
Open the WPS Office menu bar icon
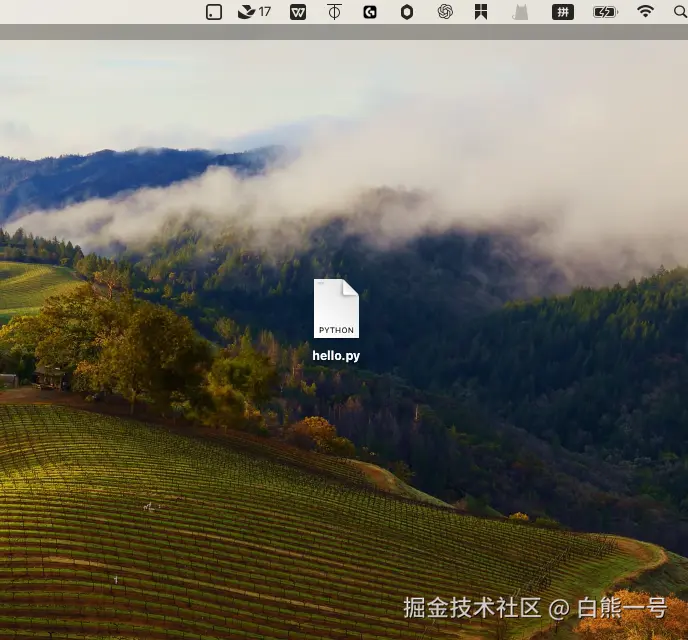point(298,12)
